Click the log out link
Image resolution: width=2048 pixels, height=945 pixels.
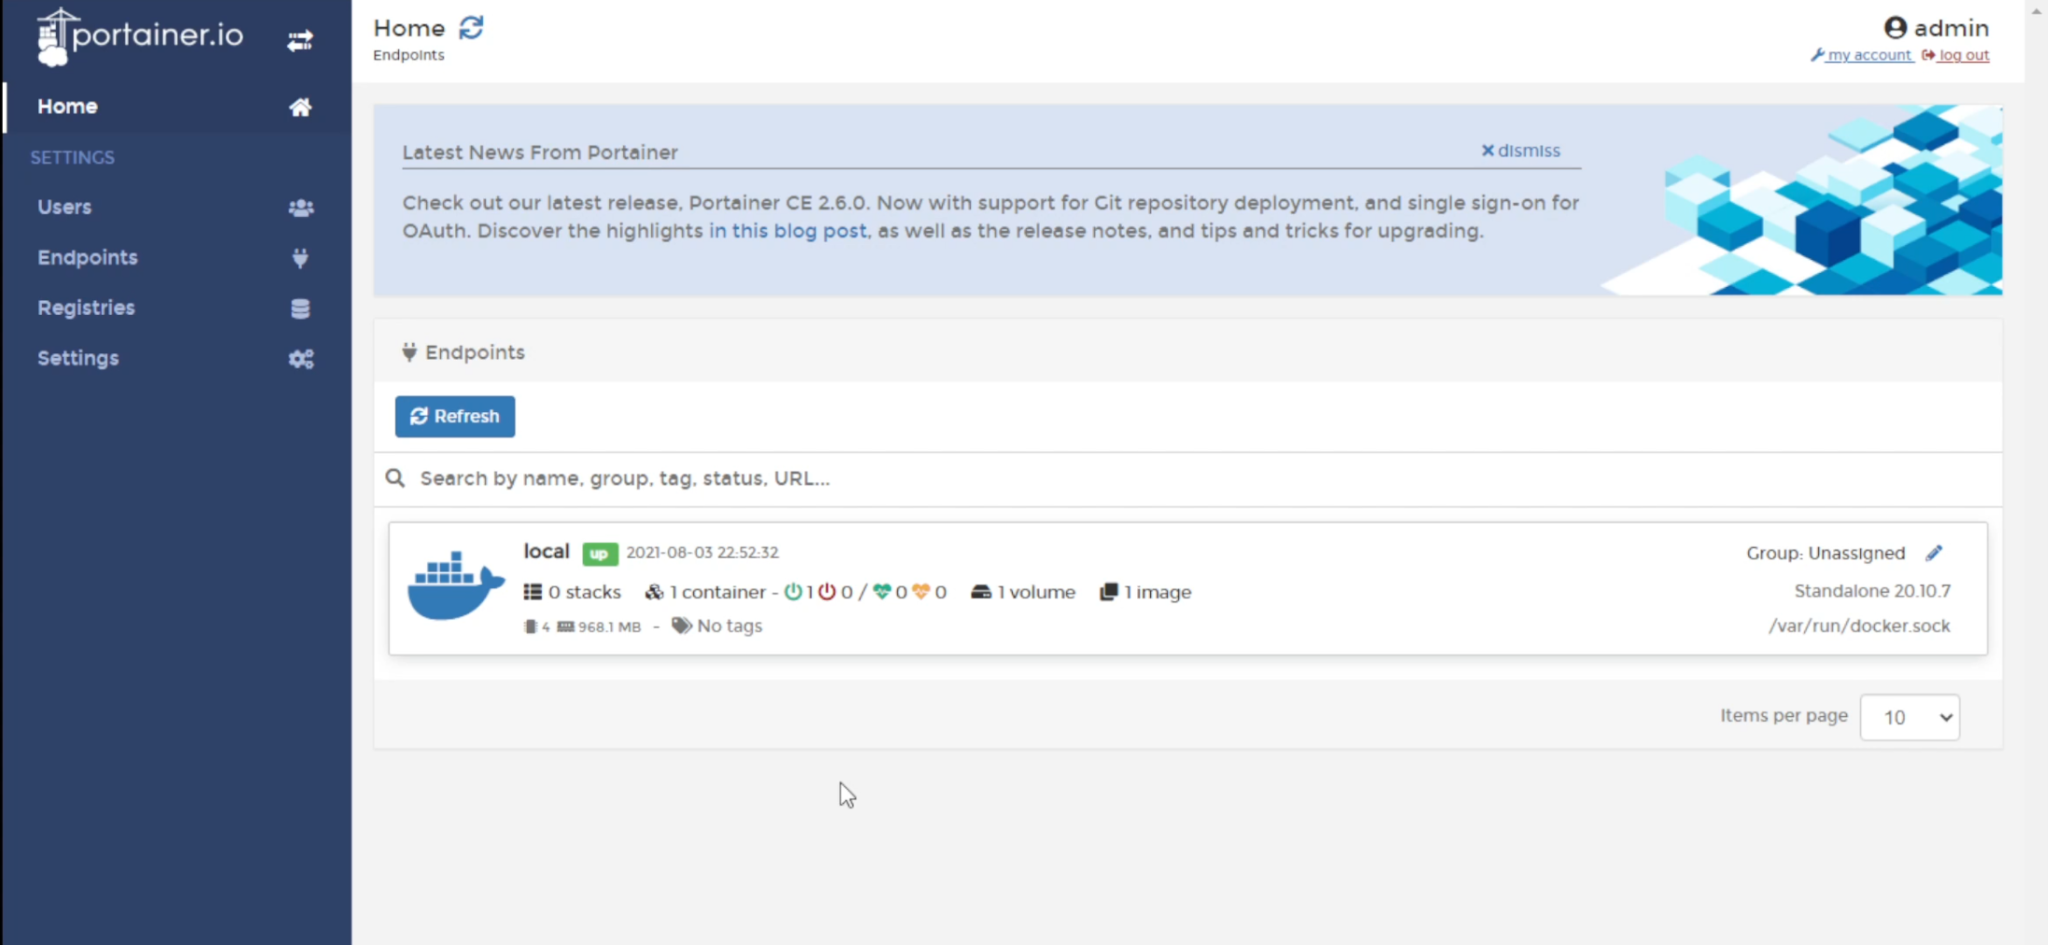(x=1963, y=56)
